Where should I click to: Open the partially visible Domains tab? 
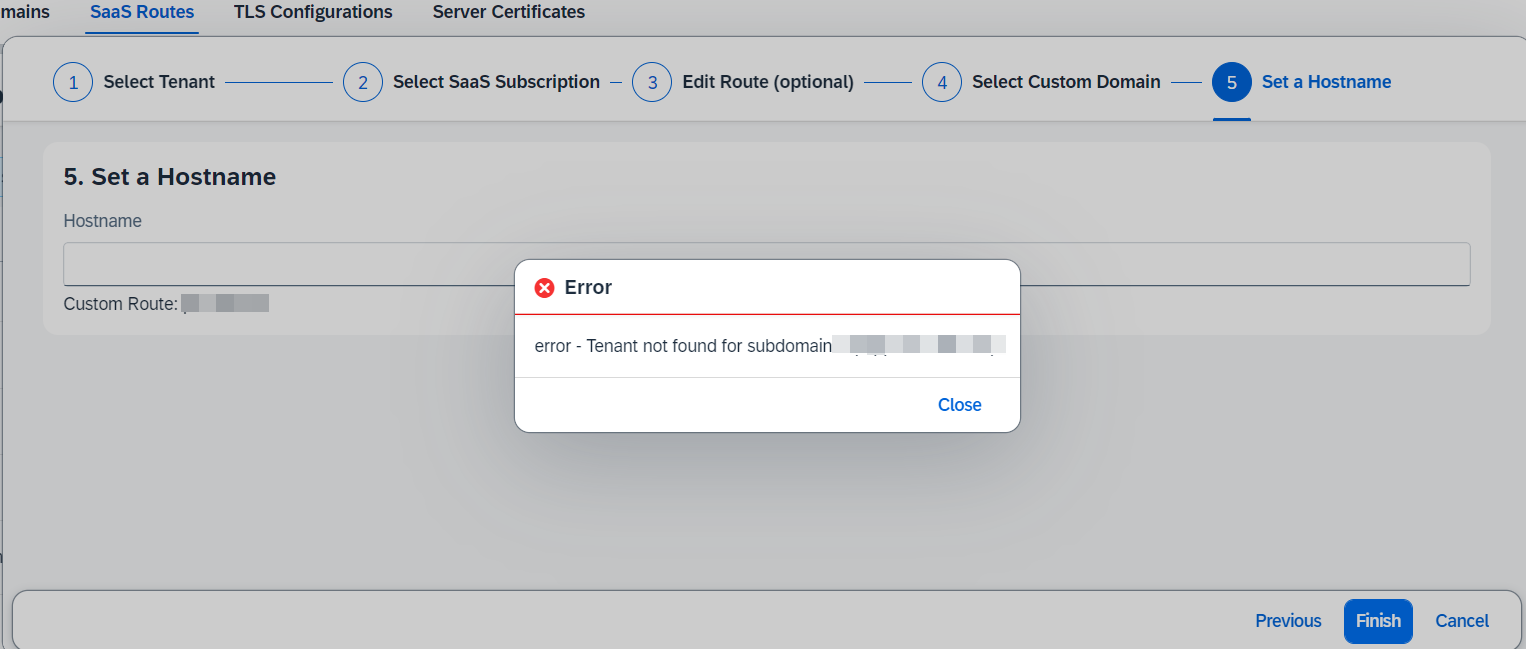(x=24, y=12)
